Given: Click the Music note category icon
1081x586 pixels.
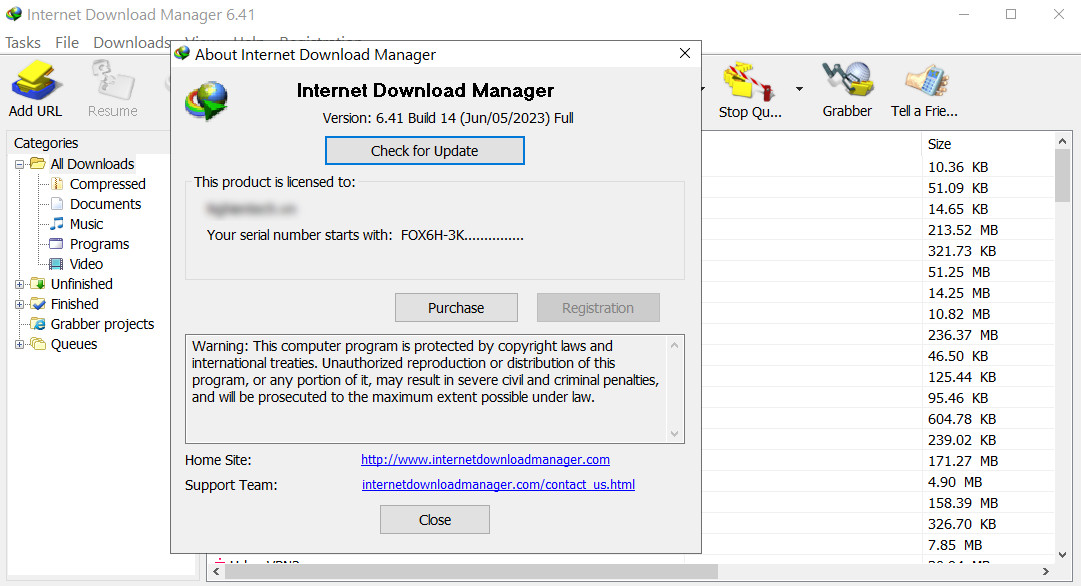Looking at the screenshot, I should point(57,224).
